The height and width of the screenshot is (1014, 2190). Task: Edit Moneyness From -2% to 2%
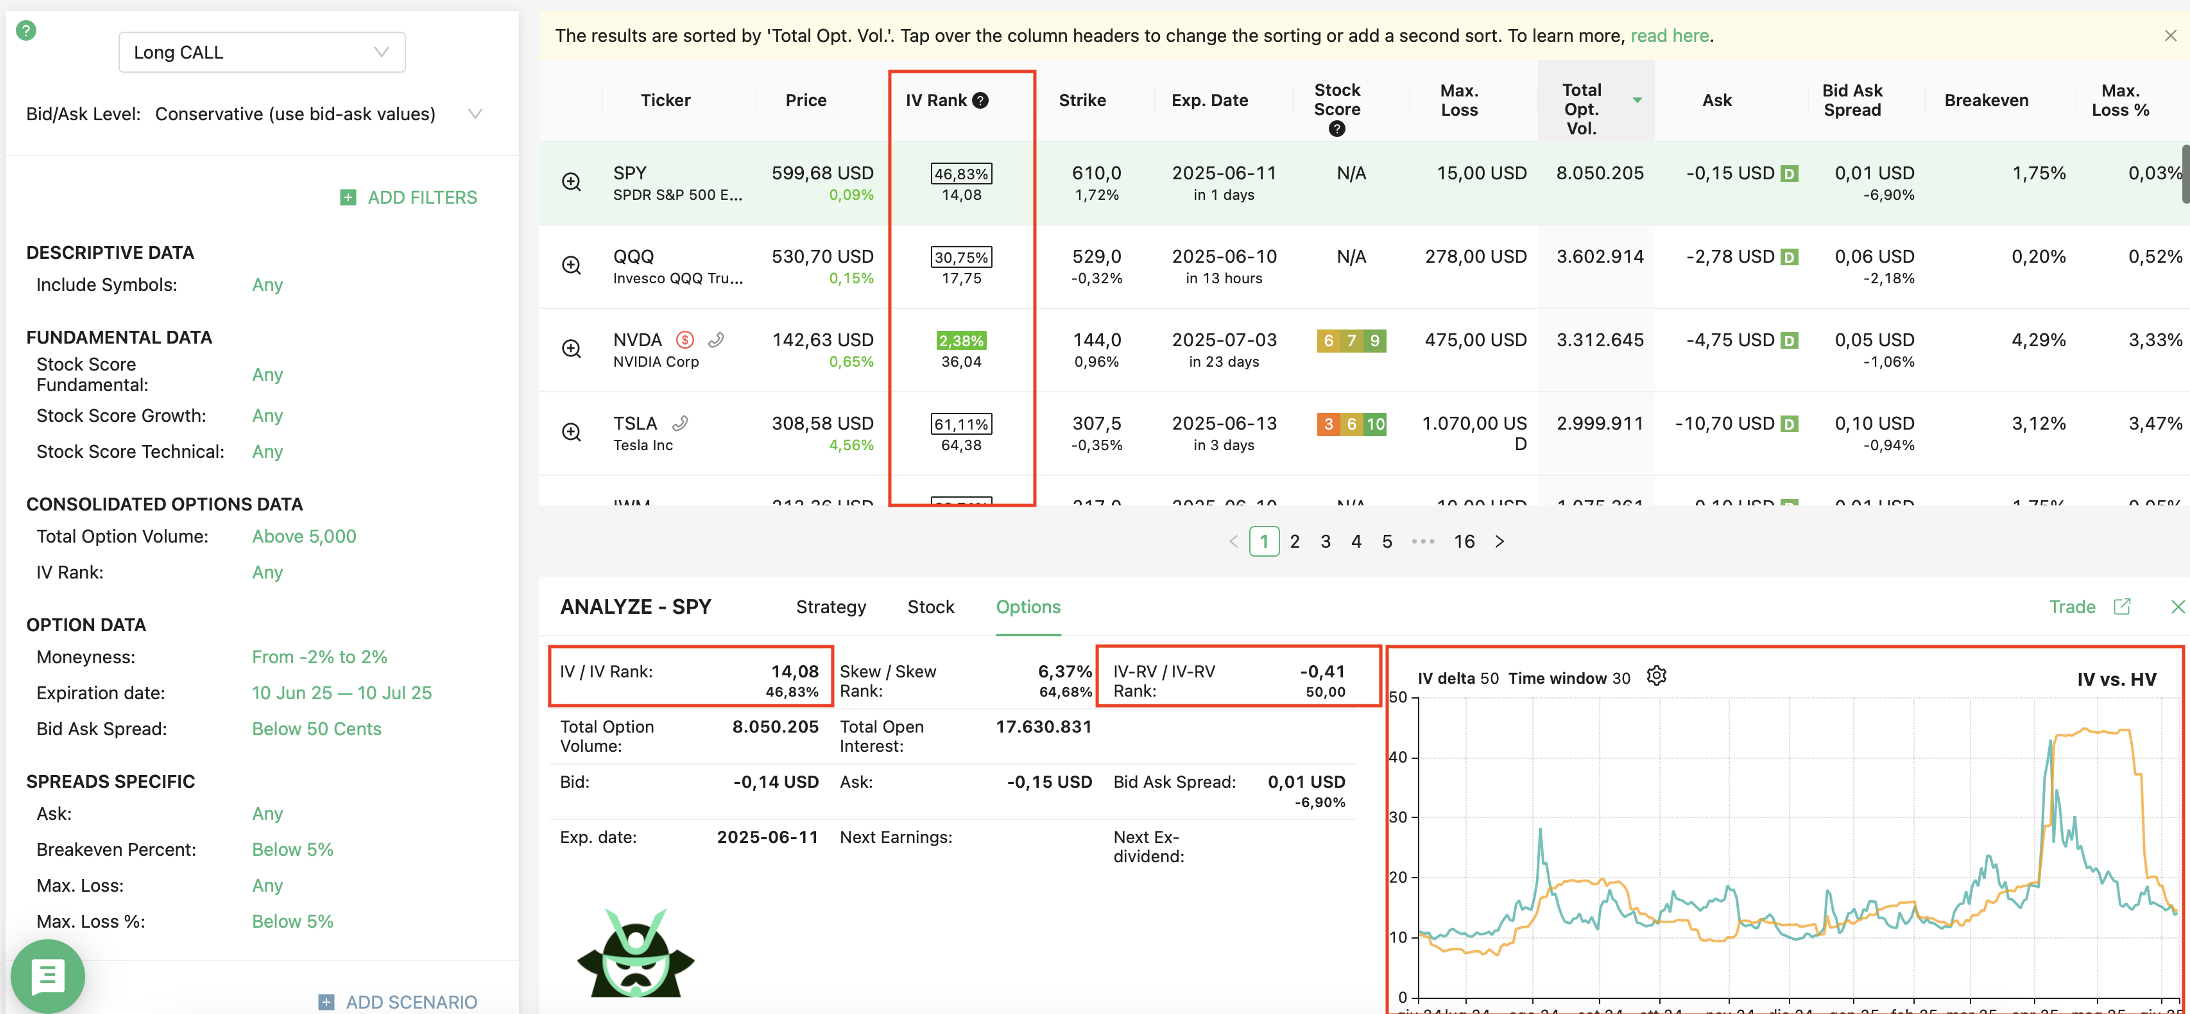click(x=319, y=657)
